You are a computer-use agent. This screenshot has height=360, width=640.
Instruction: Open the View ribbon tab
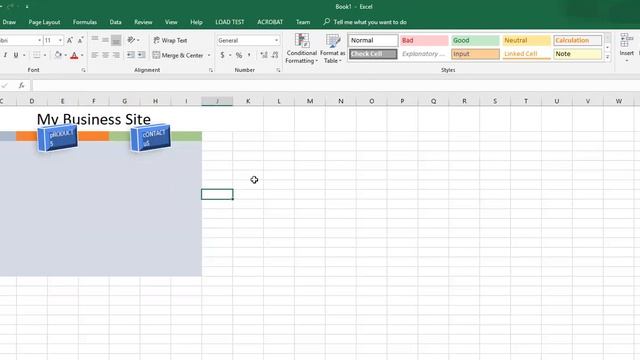pyautogui.click(x=171, y=22)
